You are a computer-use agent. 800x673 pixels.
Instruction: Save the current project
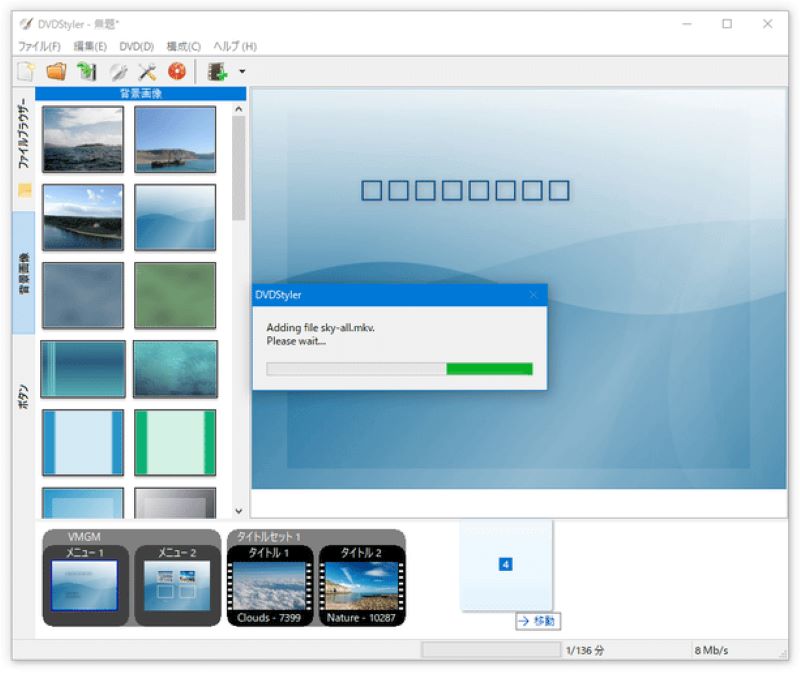tap(88, 70)
